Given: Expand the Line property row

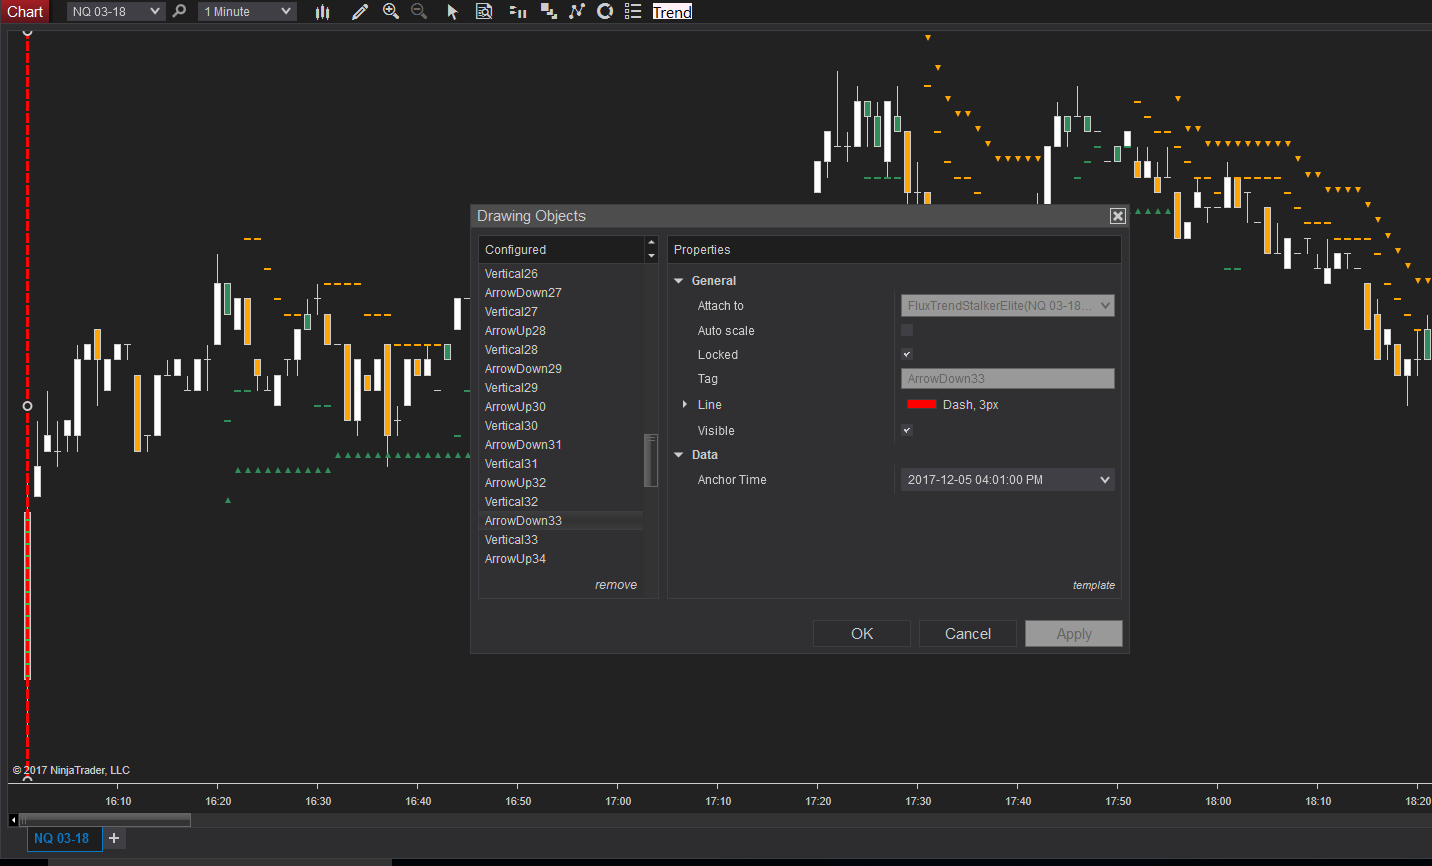Looking at the screenshot, I should coord(685,404).
